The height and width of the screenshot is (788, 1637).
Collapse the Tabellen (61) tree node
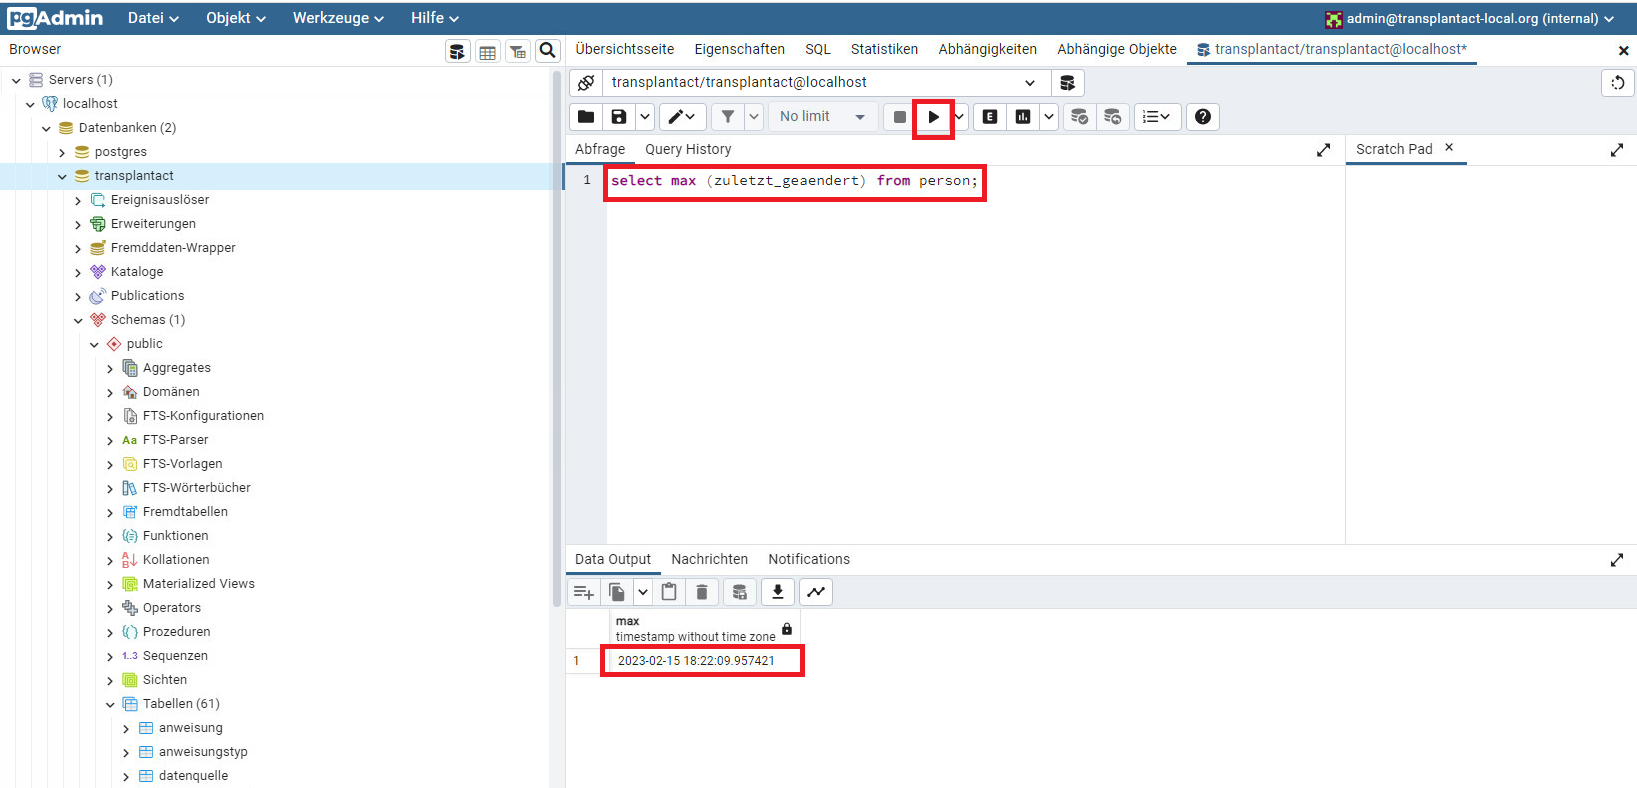click(110, 705)
